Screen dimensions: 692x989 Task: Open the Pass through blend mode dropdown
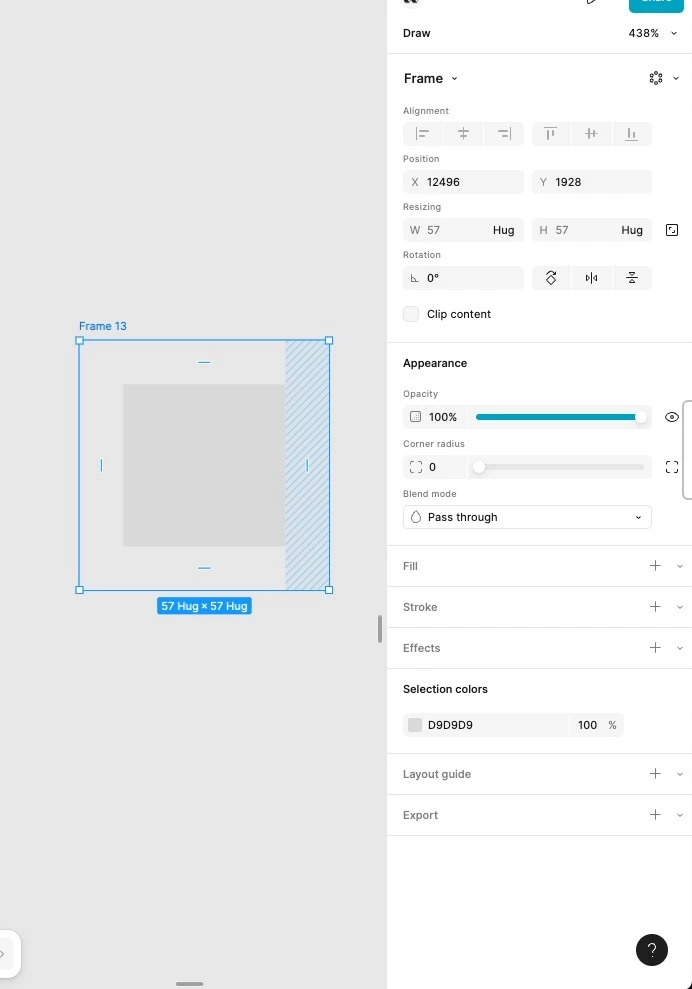coord(527,517)
